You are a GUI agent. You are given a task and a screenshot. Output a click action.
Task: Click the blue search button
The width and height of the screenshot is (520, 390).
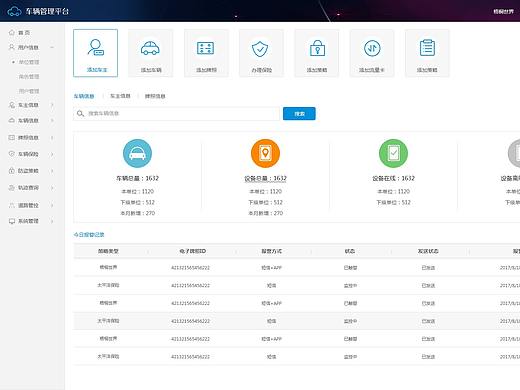[299, 114]
